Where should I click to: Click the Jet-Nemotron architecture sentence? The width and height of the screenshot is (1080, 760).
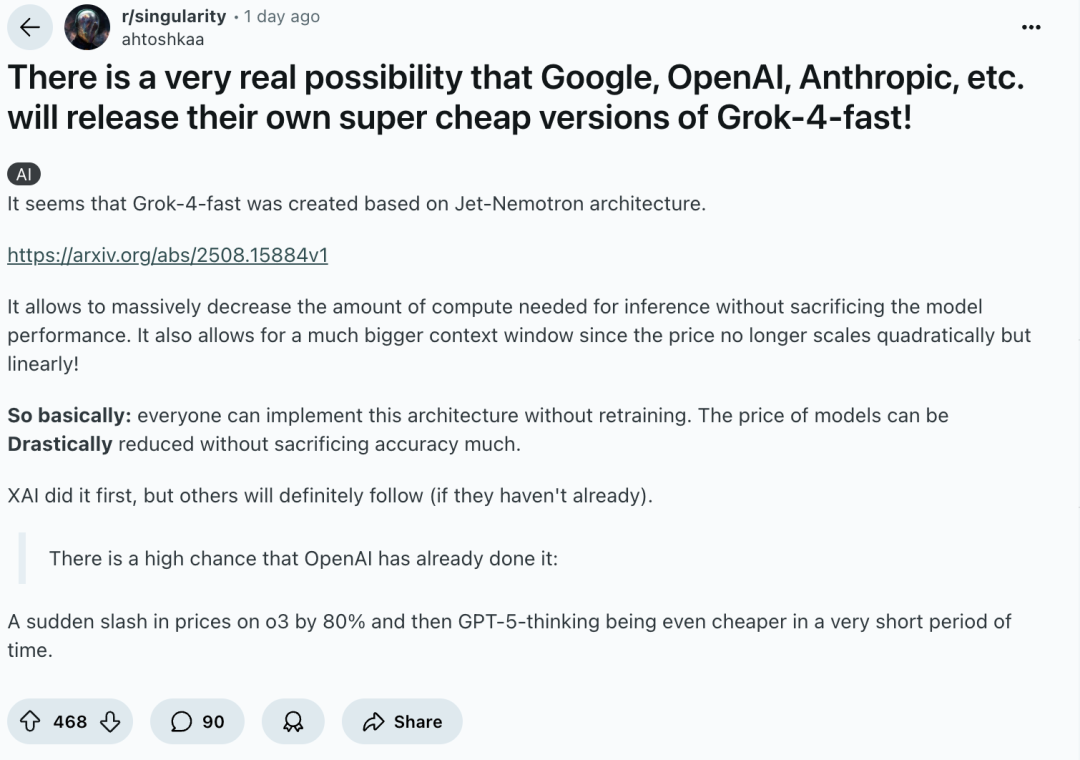click(x=356, y=203)
